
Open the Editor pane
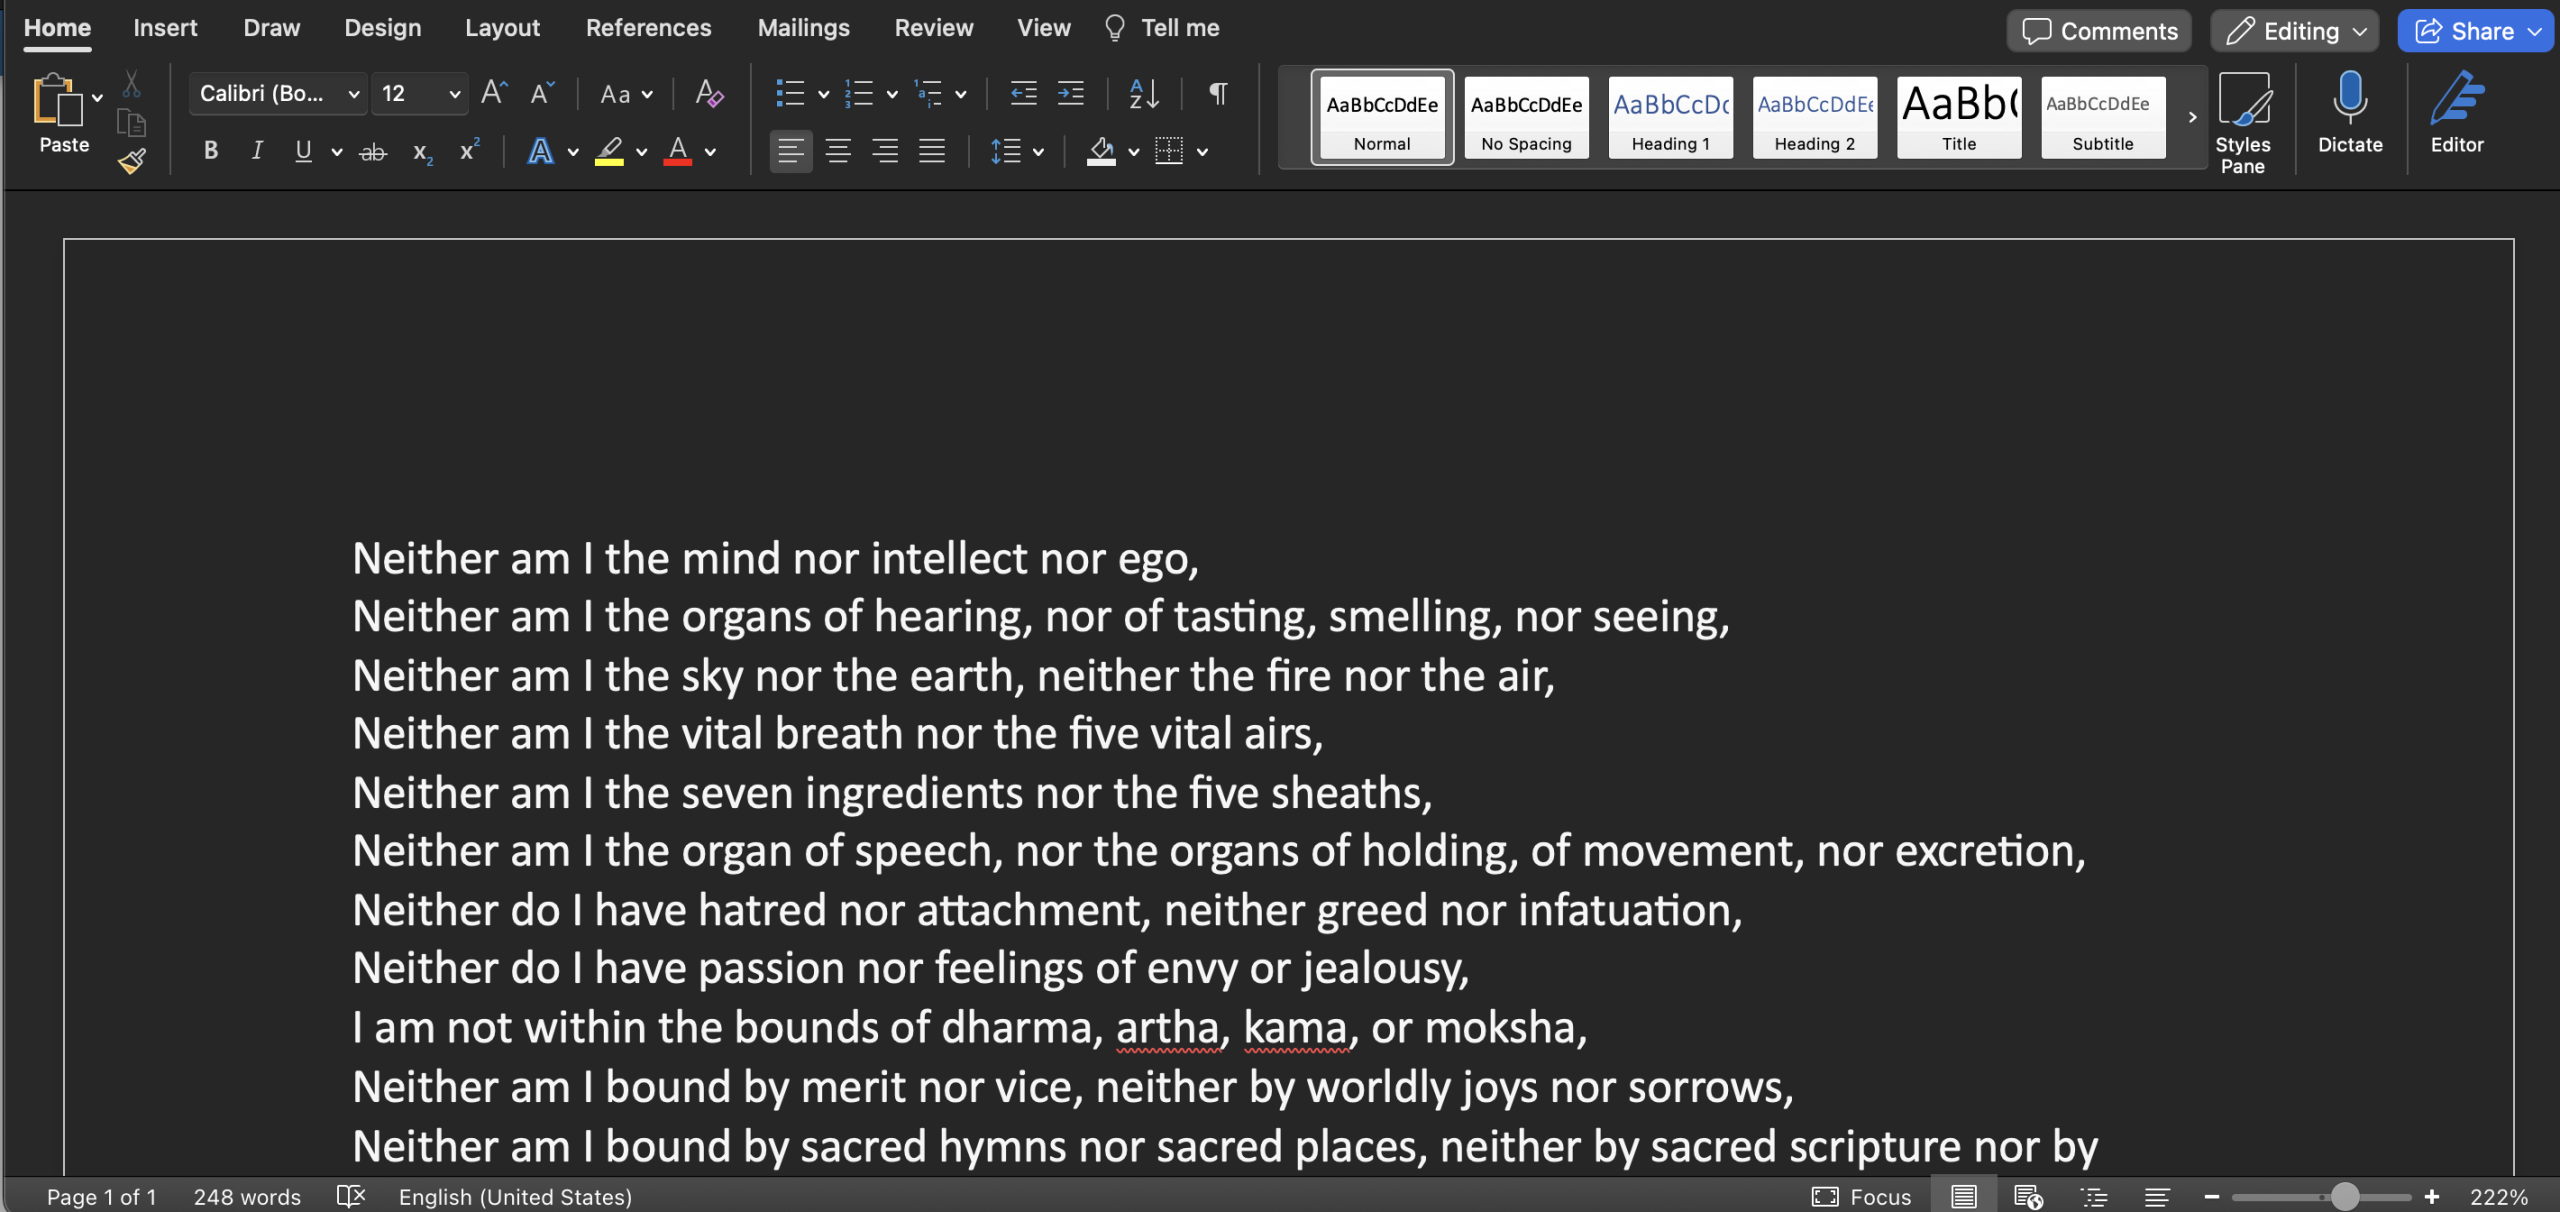click(2457, 112)
